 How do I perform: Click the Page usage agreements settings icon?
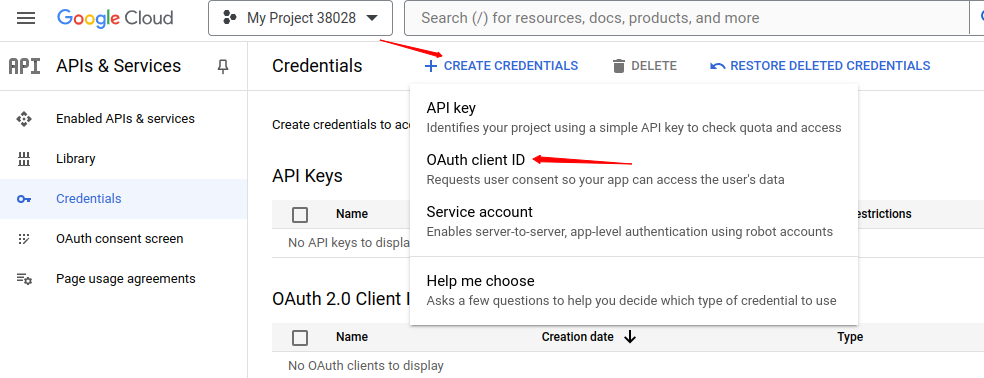click(x=24, y=279)
